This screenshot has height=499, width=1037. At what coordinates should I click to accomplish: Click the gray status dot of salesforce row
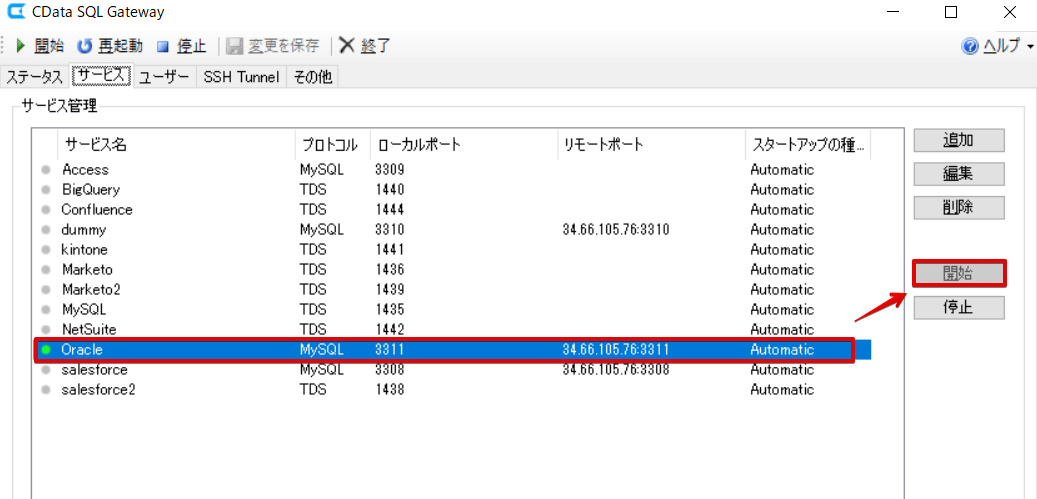[x=46, y=369]
